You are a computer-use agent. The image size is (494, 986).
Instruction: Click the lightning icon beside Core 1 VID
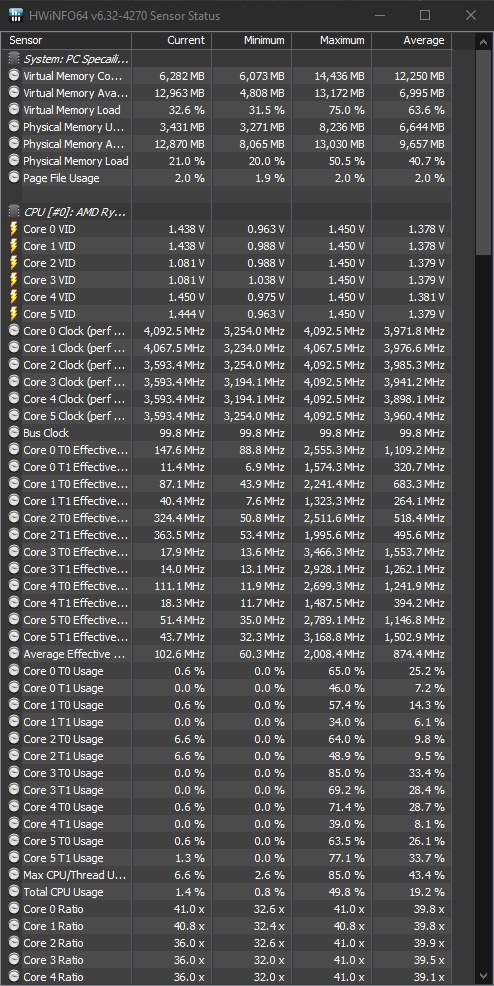(14, 246)
